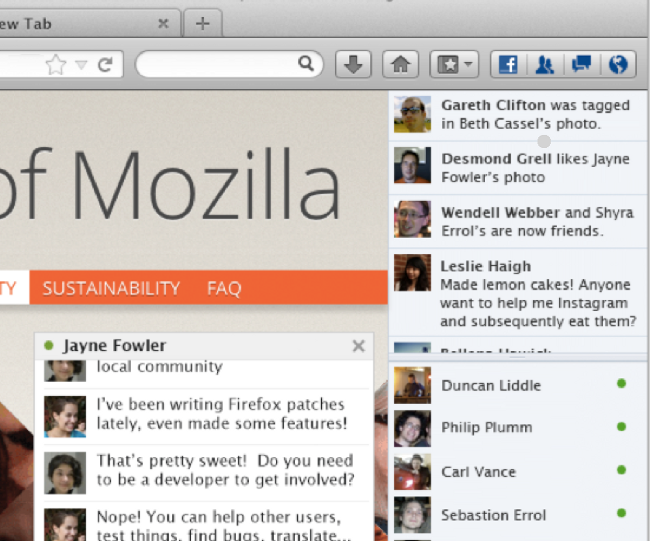Close the New Tab tab

click(163, 24)
